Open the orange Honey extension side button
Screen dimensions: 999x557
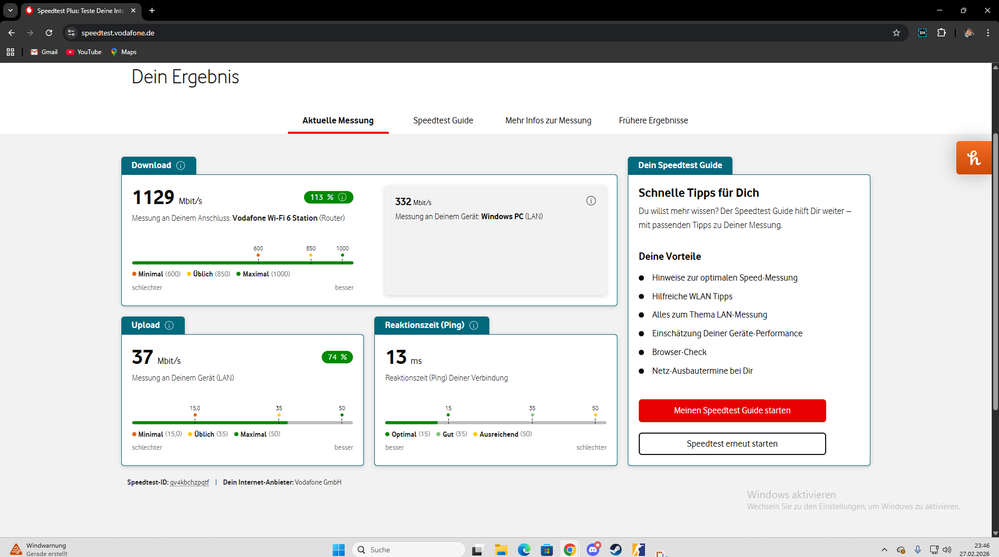pyautogui.click(x=974, y=157)
